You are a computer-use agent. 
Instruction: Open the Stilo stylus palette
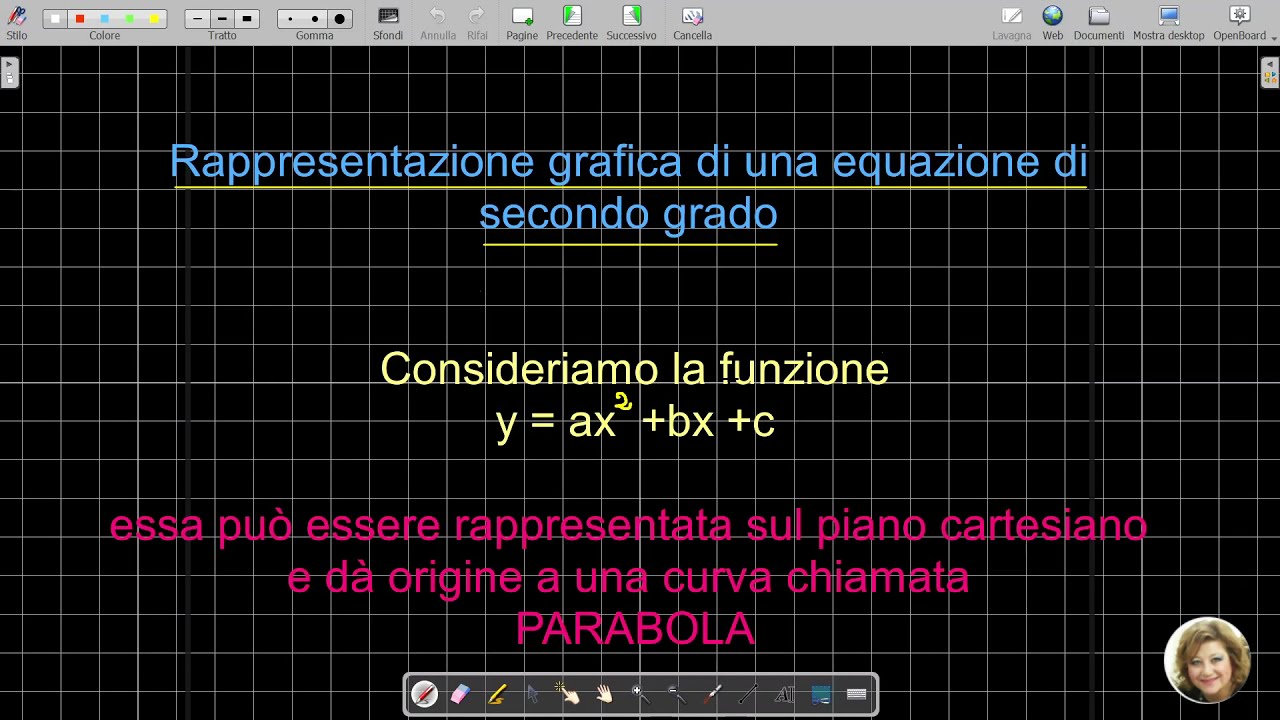[x=17, y=22]
